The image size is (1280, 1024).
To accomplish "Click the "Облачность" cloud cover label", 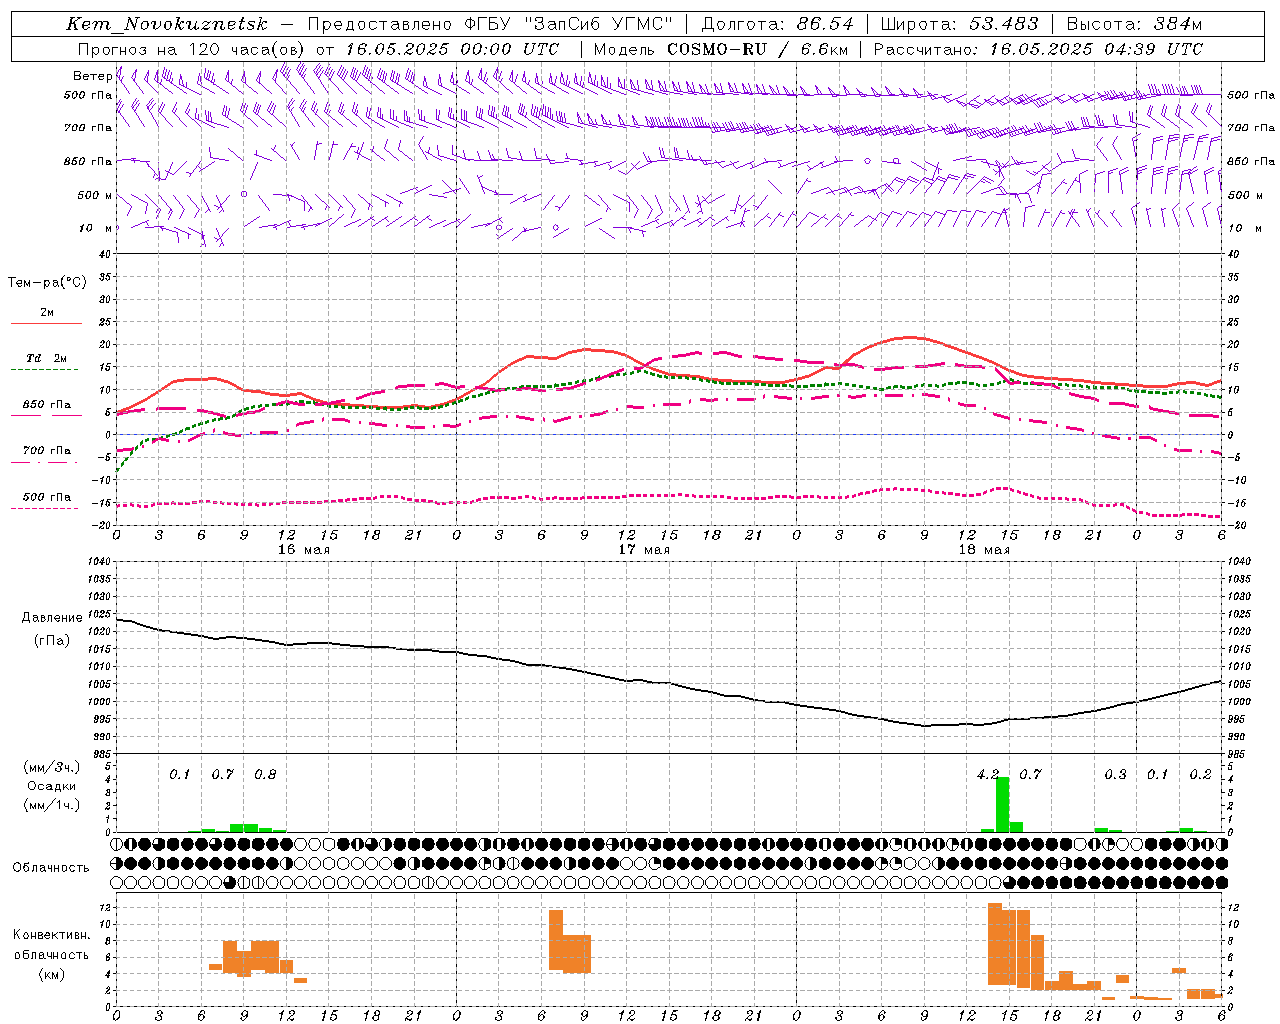I will point(51,867).
